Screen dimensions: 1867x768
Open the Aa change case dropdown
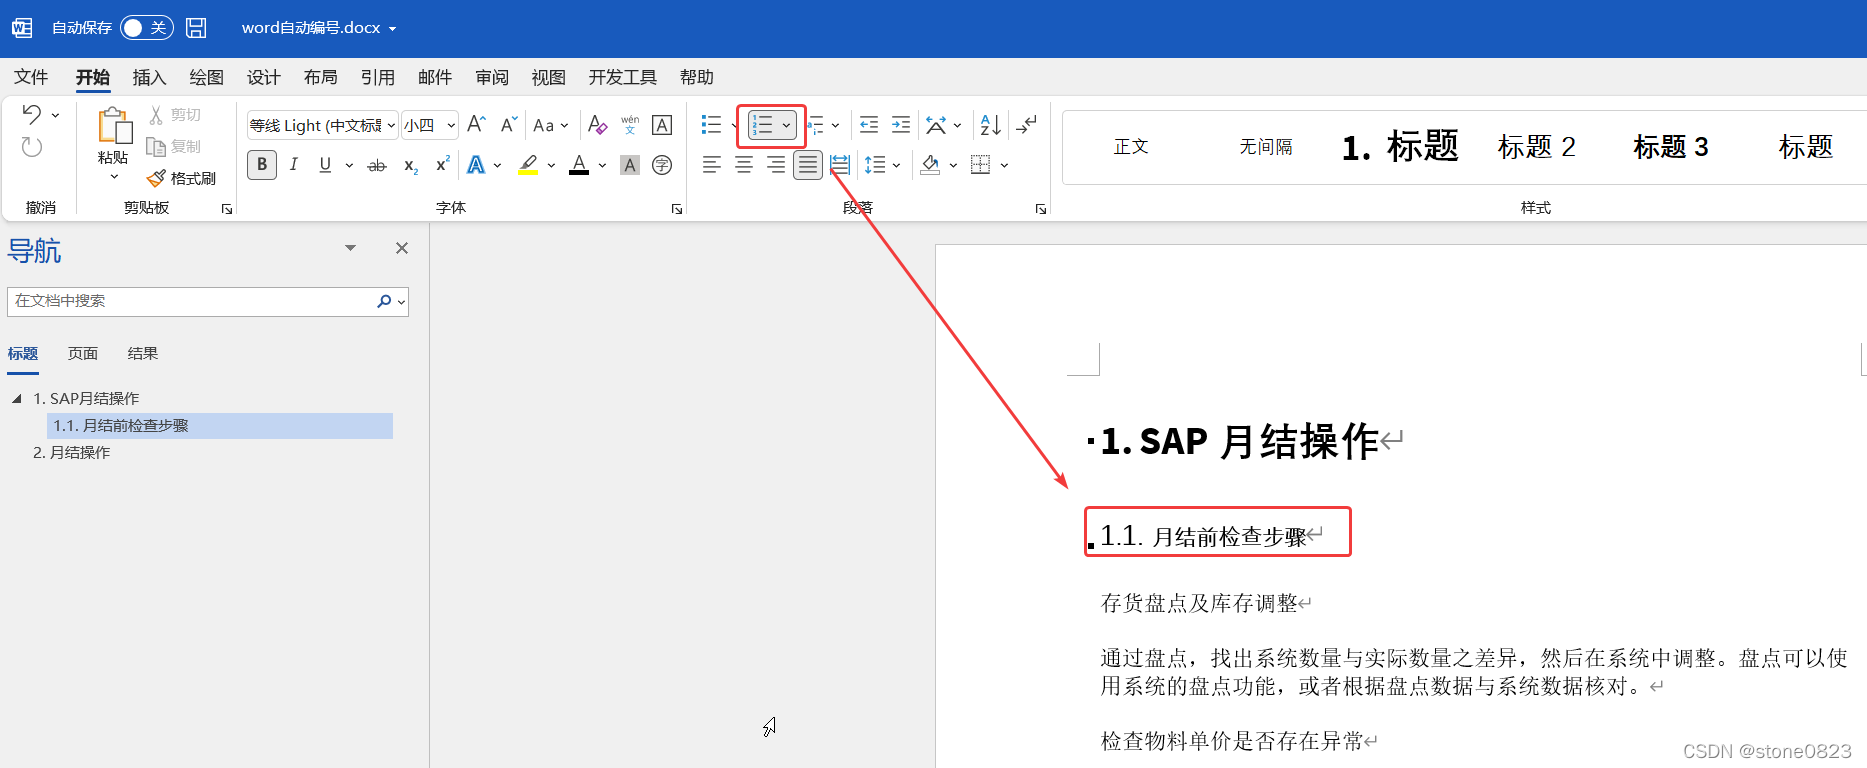tap(550, 125)
